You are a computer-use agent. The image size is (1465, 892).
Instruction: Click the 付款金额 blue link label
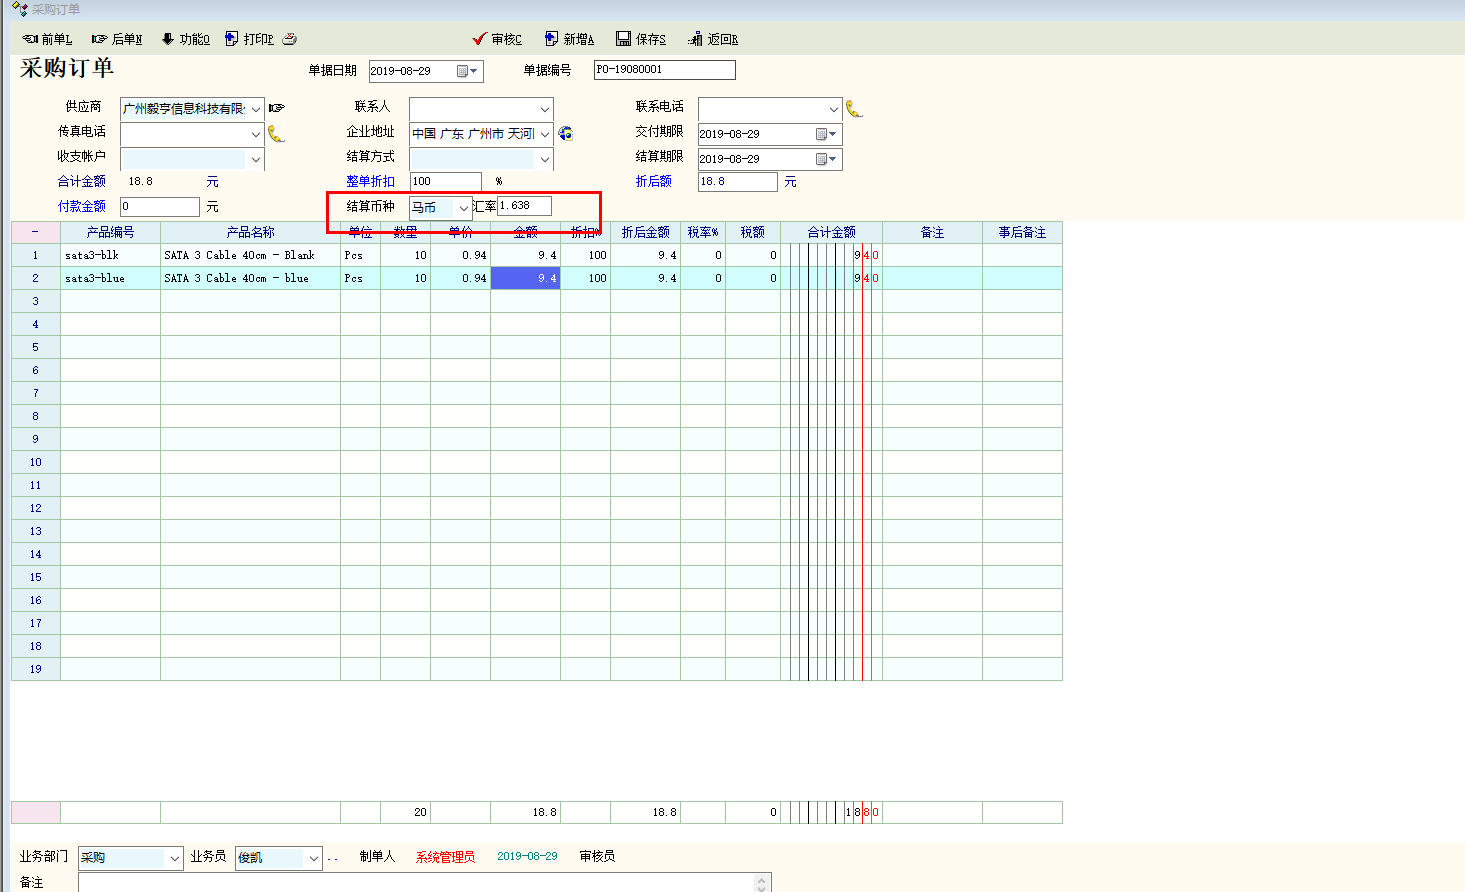tap(82, 206)
